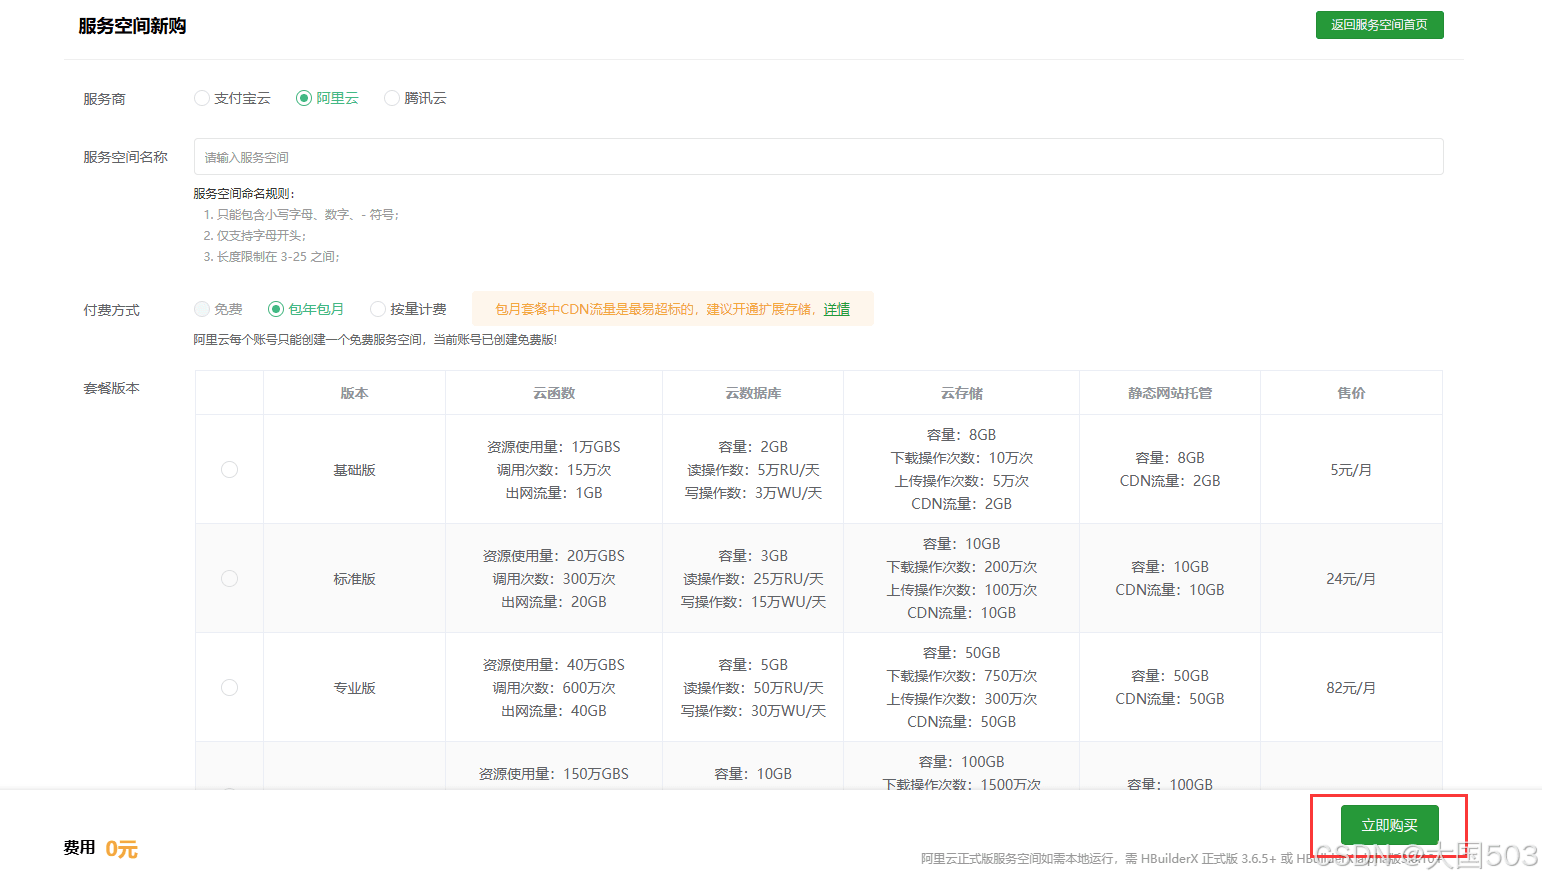Click the 出网流量：40GB text
This screenshot has height=882, width=1542.
554,711
